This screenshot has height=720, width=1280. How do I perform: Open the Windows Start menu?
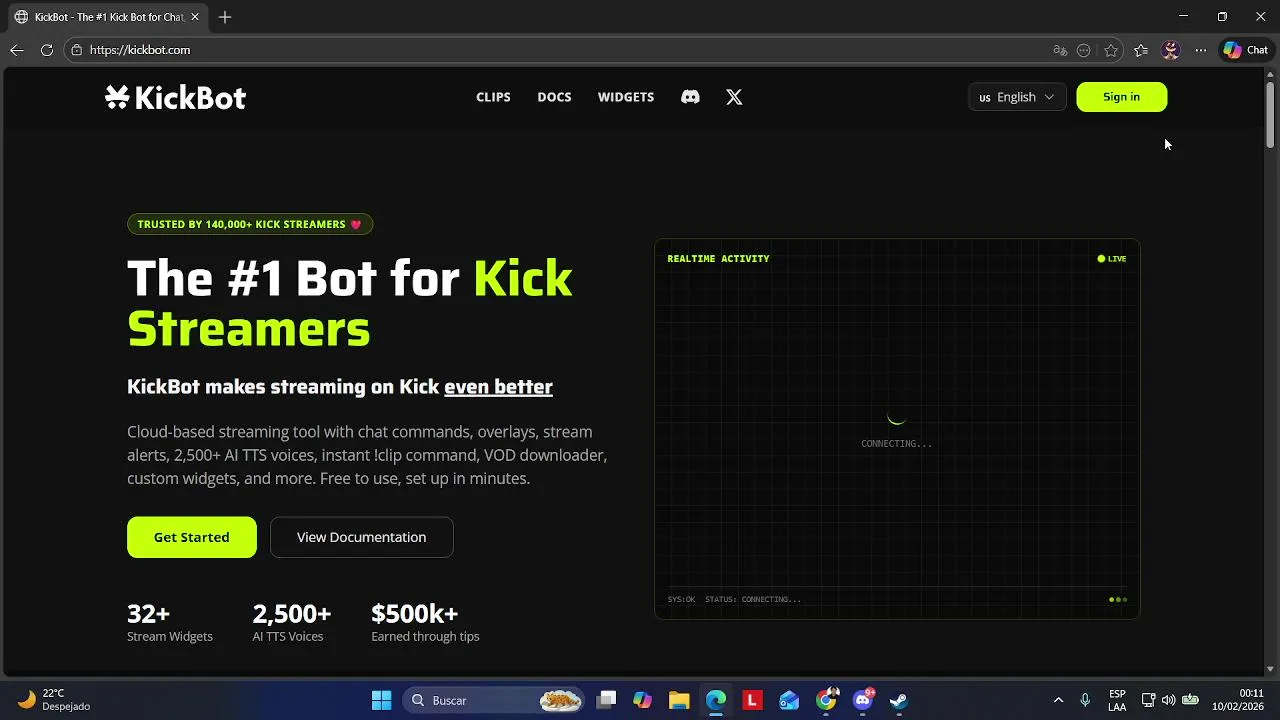(381, 700)
